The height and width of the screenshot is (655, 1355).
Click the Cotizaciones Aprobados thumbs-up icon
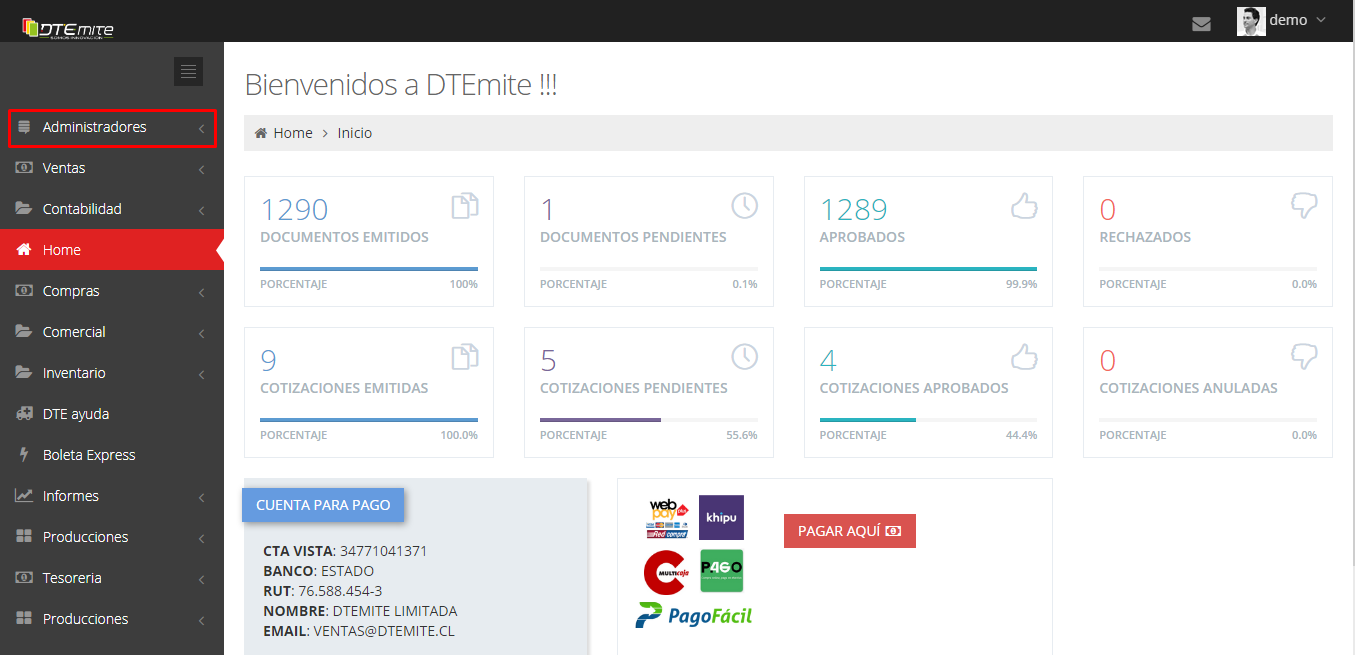(x=1024, y=356)
